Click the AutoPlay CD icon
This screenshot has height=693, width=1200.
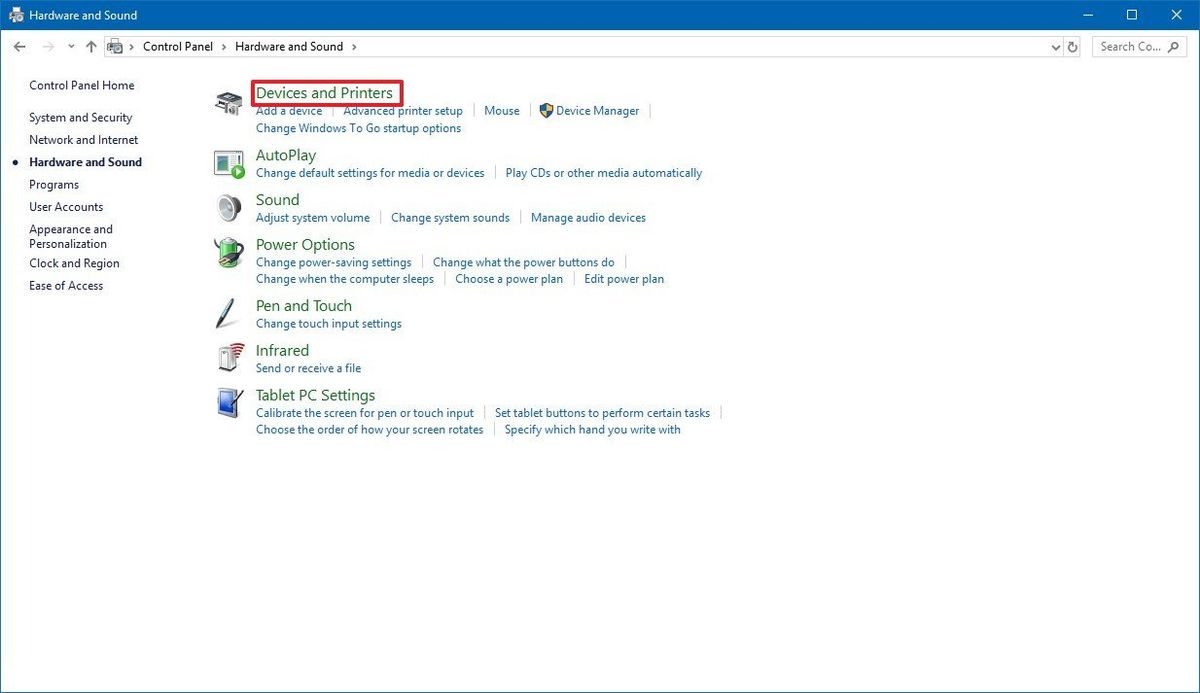(228, 160)
